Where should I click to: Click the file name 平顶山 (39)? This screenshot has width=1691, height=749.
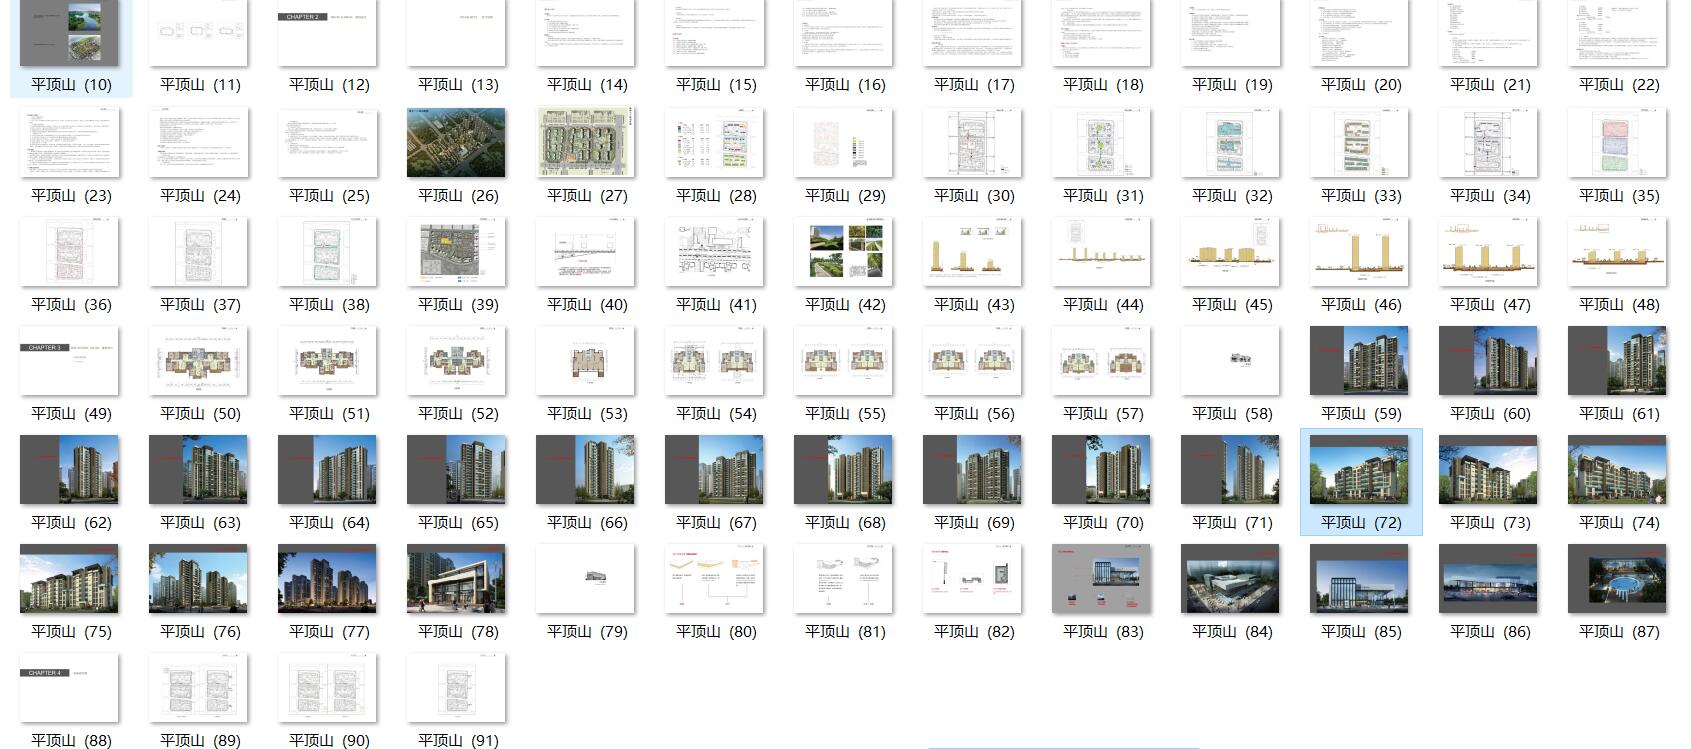(458, 305)
